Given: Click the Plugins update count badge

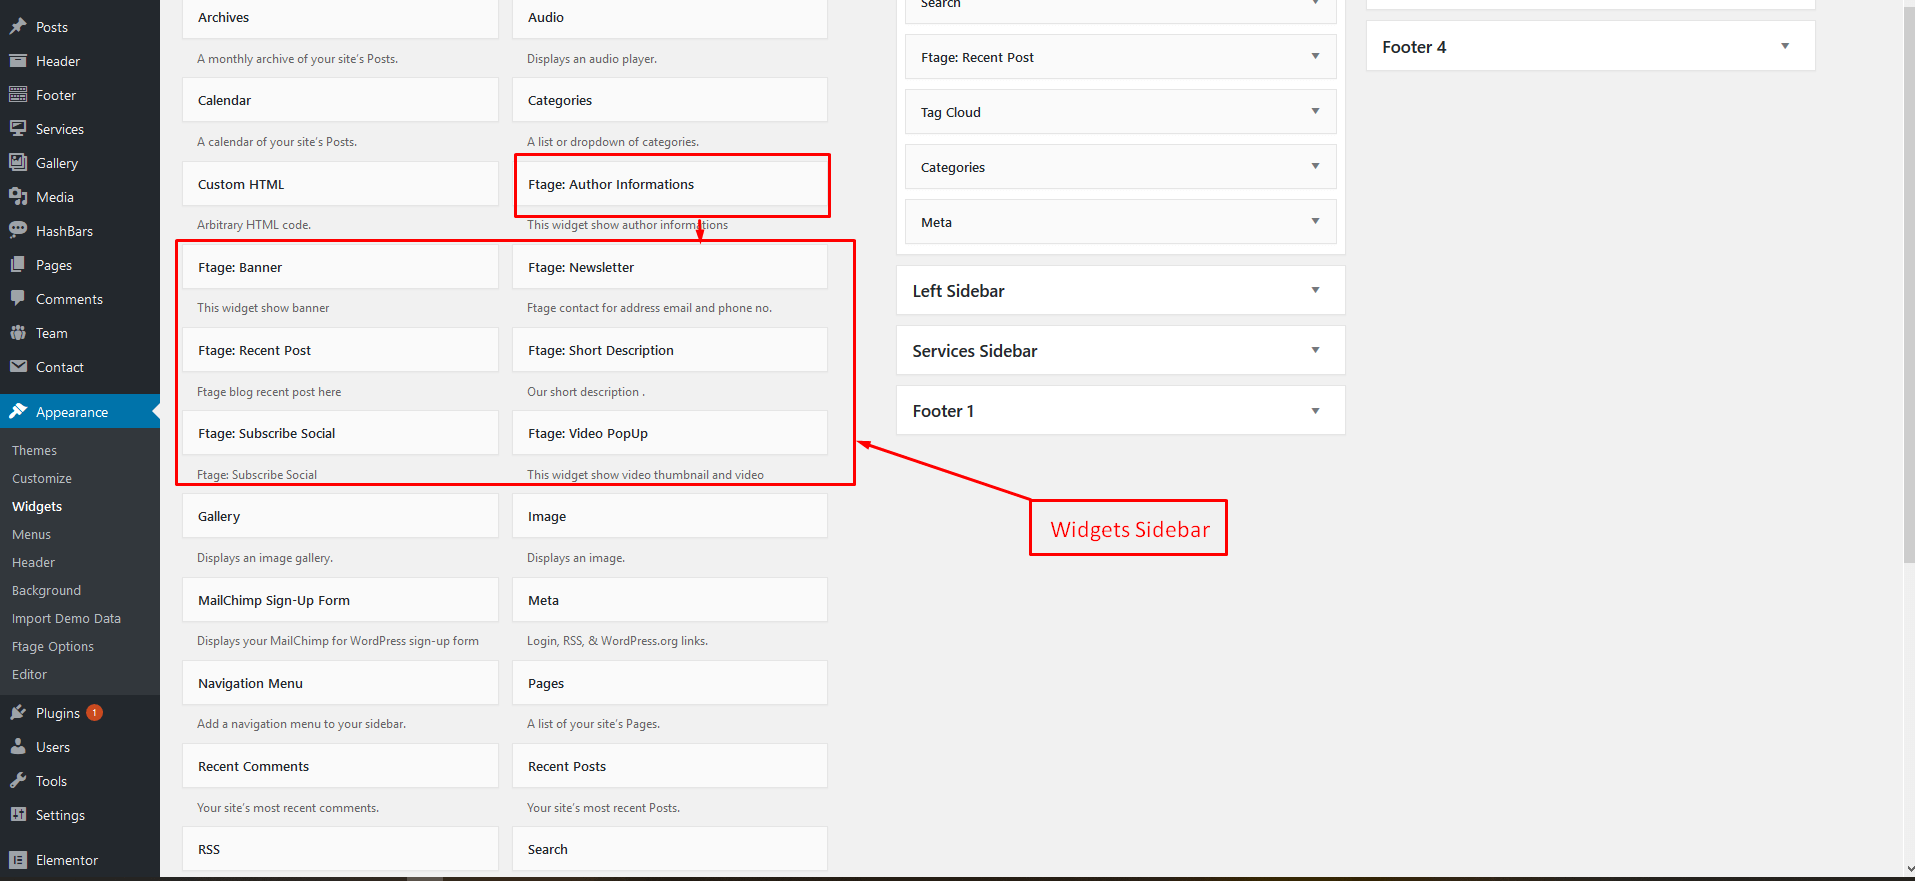Looking at the screenshot, I should coord(94,712).
